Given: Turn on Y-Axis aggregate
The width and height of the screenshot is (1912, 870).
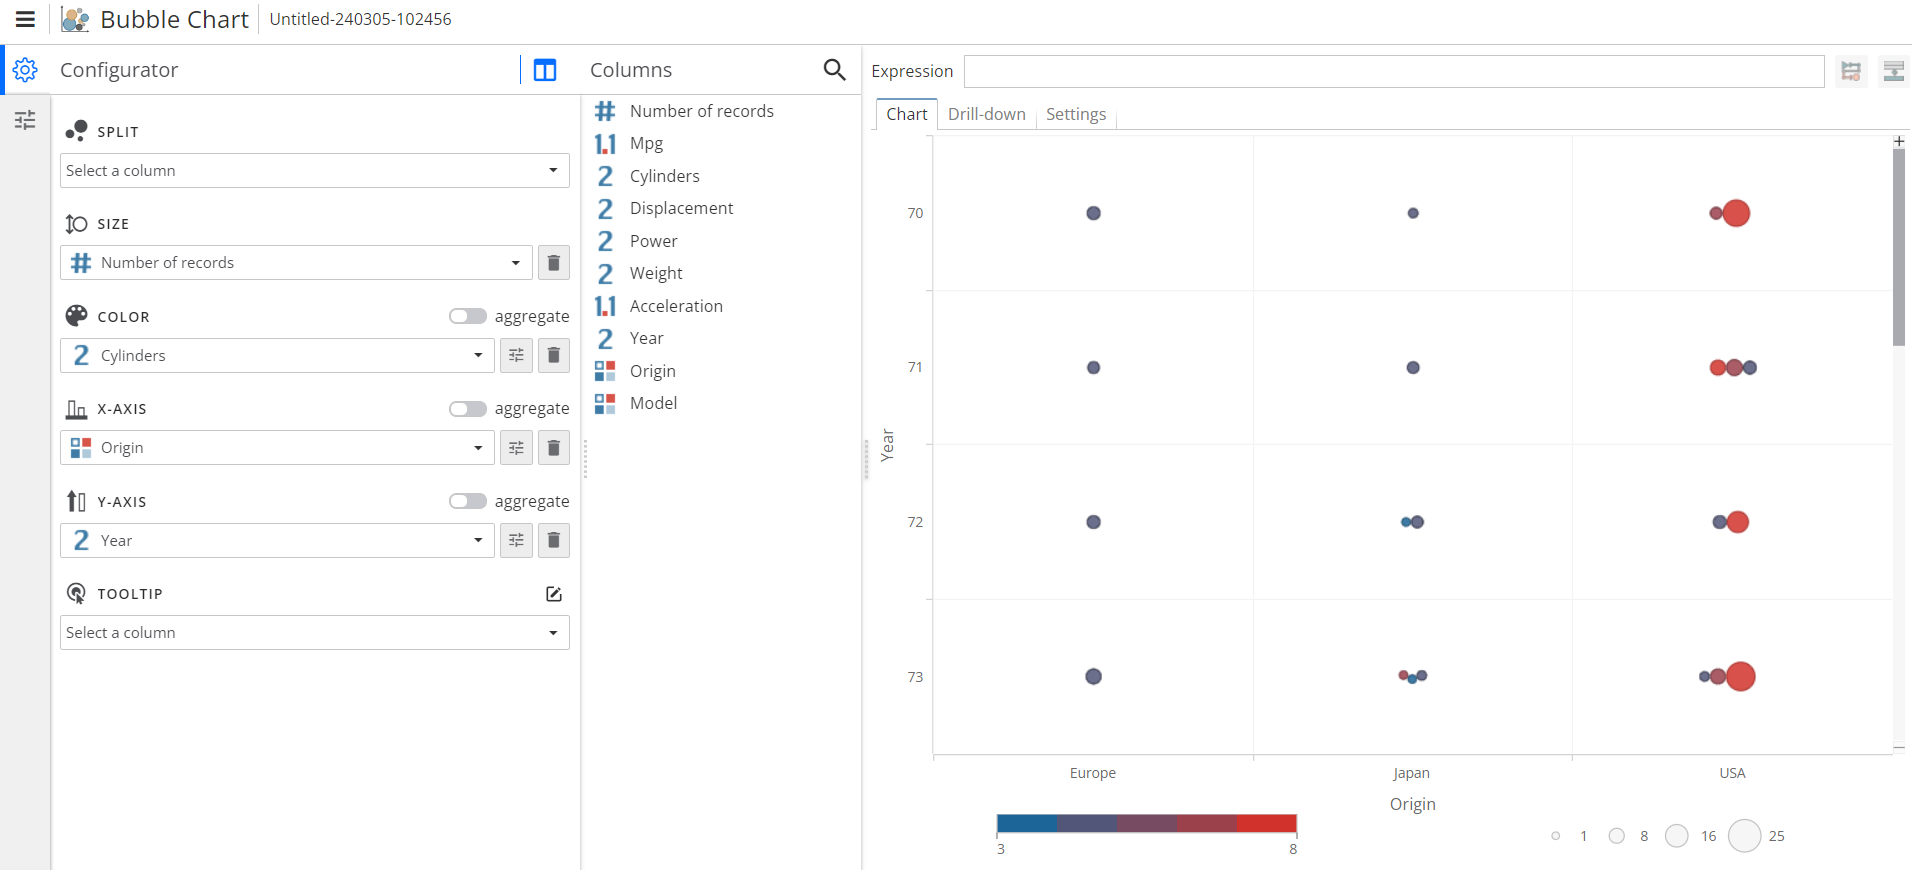Looking at the screenshot, I should tap(467, 502).
